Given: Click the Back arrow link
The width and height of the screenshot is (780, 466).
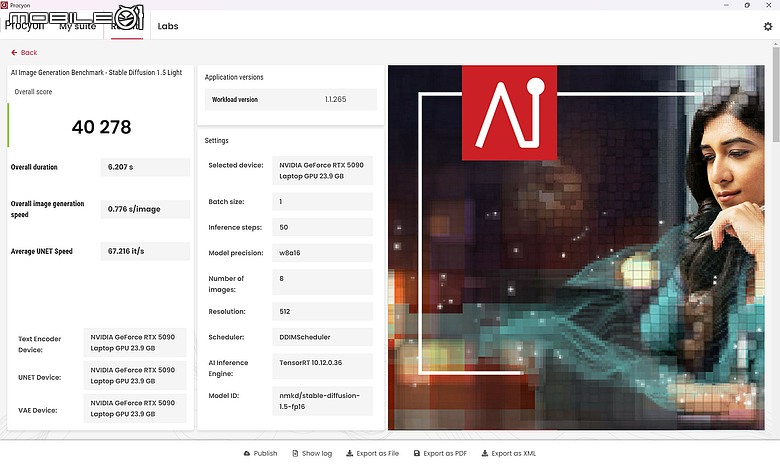Looking at the screenshot, I should click(x=24, y=52).
